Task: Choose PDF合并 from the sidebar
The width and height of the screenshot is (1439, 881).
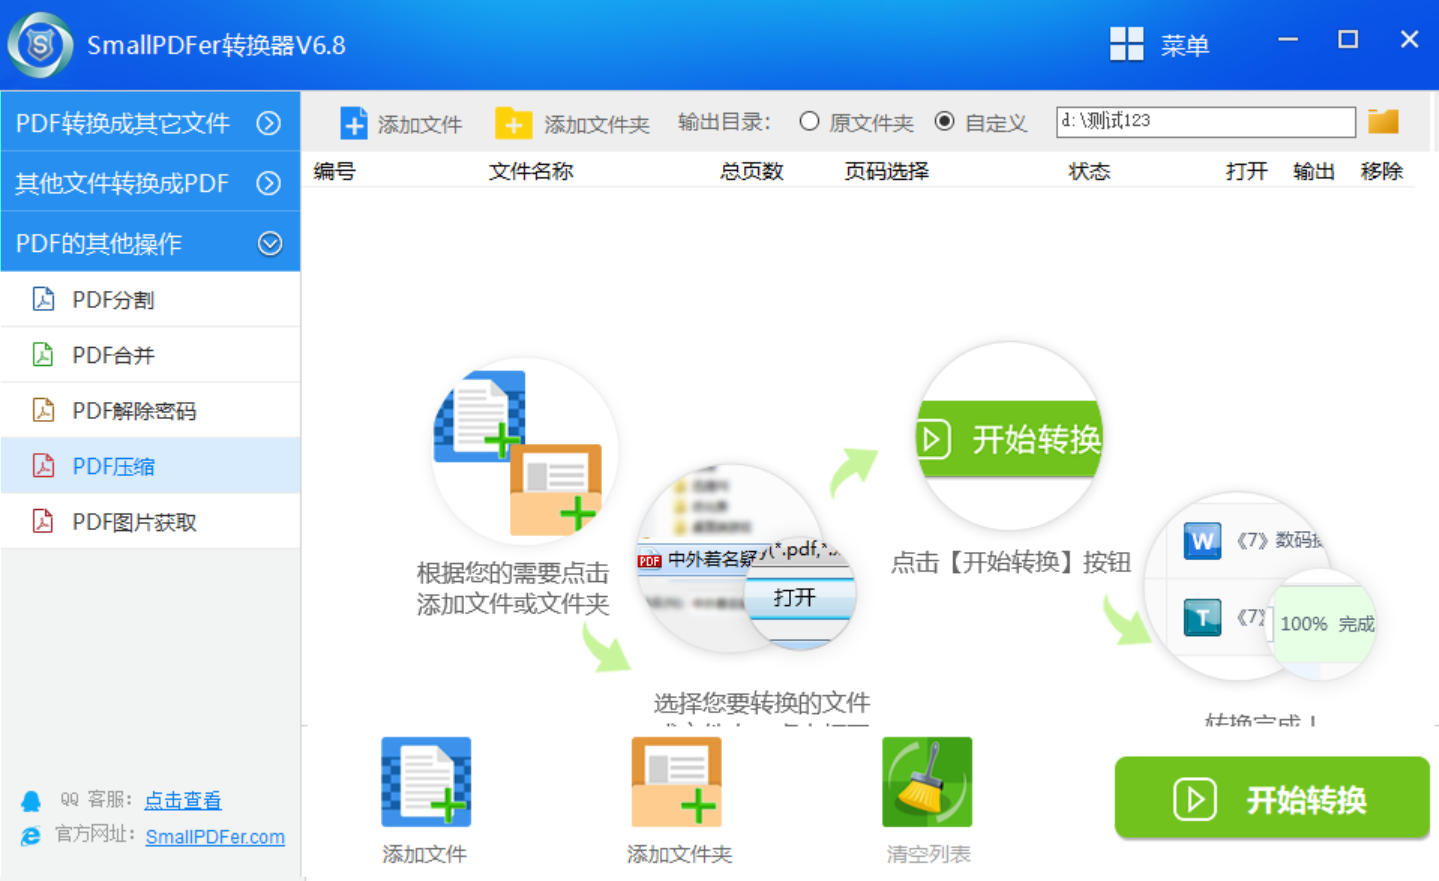Action: click(x=113, y=355)
